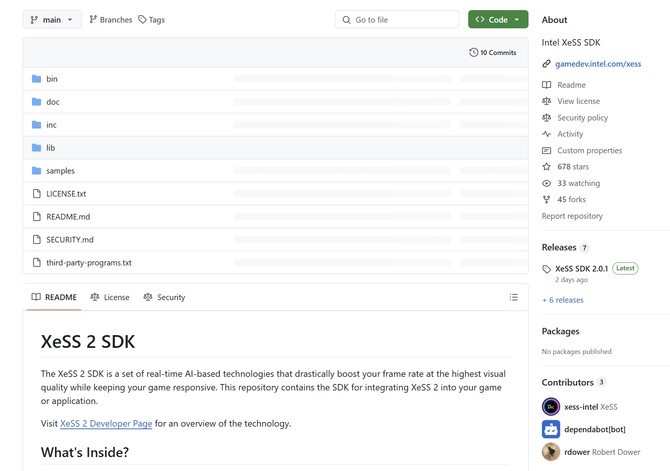Open the main branch dropdown

pos(52,20)
